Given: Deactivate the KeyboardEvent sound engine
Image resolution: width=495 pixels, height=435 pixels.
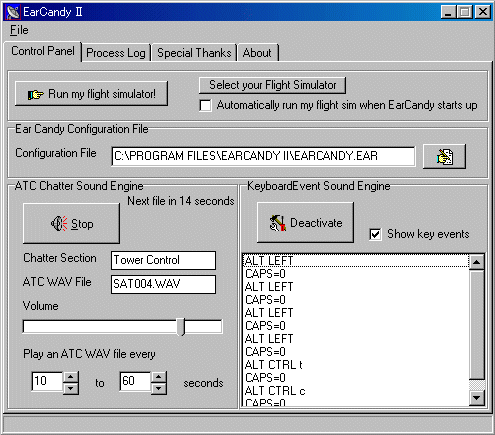Looking at the screenshot, I should [x=305, y=223].
